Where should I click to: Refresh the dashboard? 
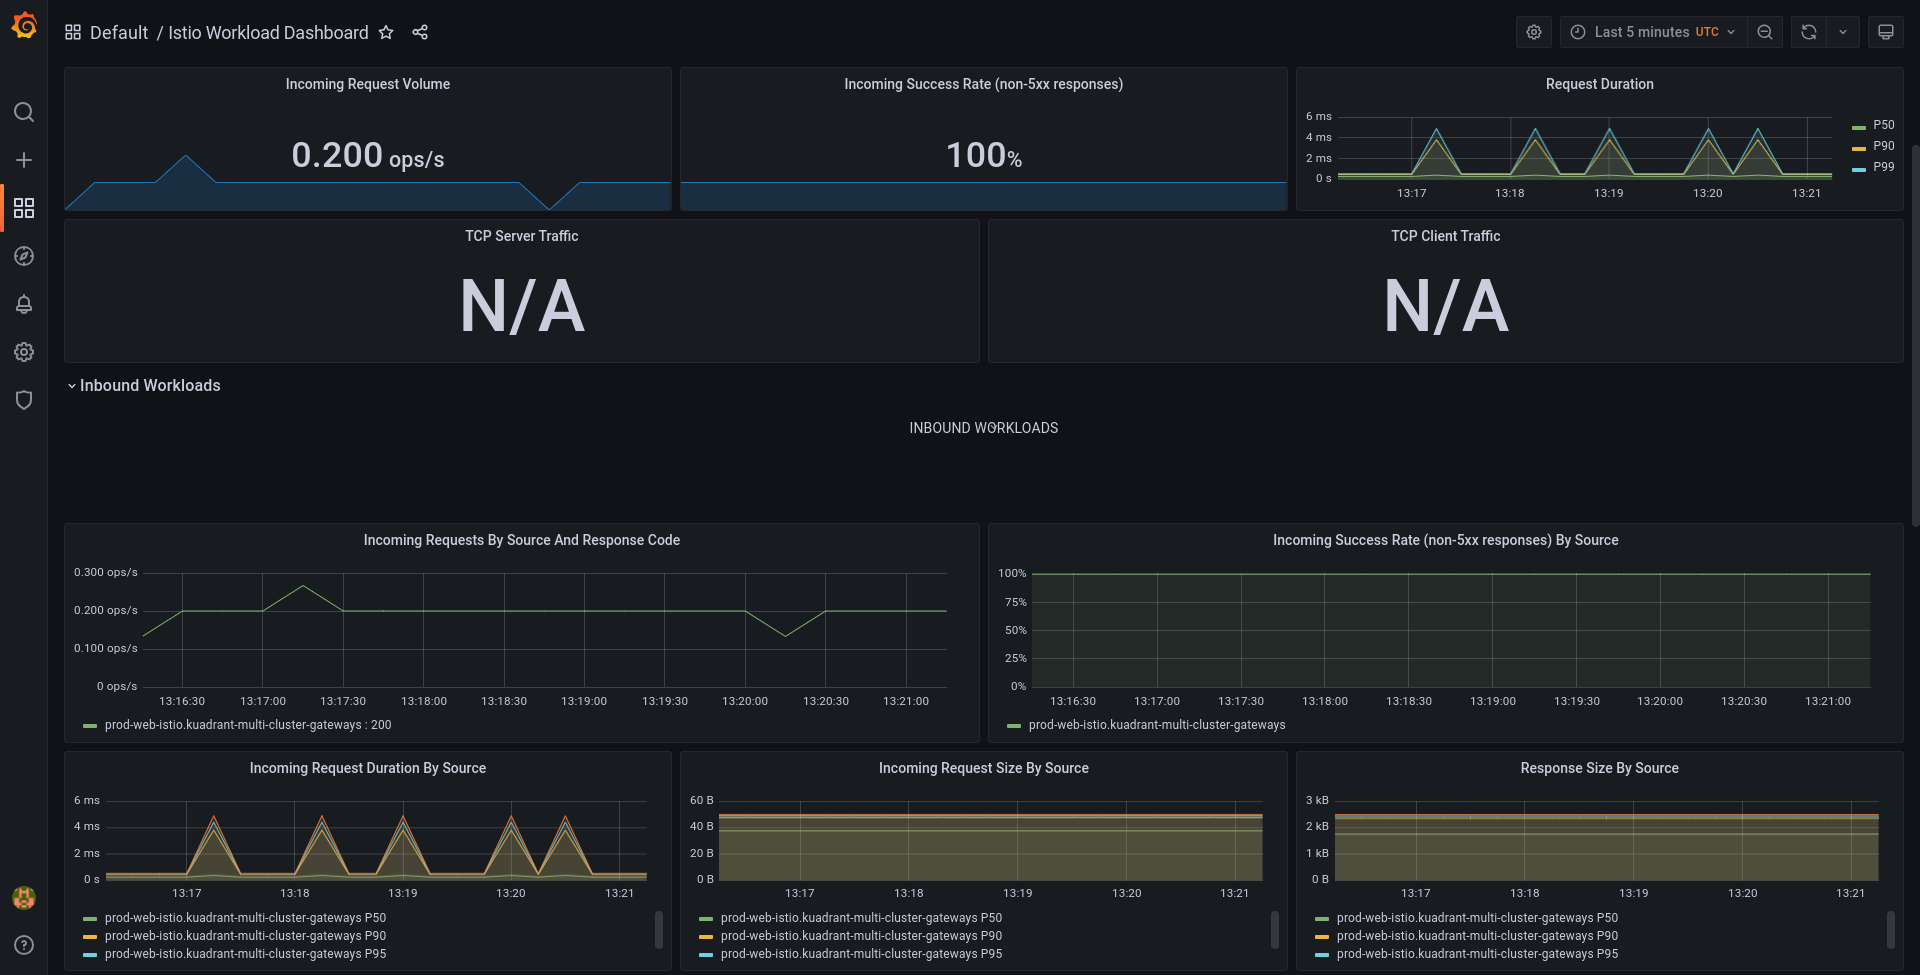[1809, 32]
